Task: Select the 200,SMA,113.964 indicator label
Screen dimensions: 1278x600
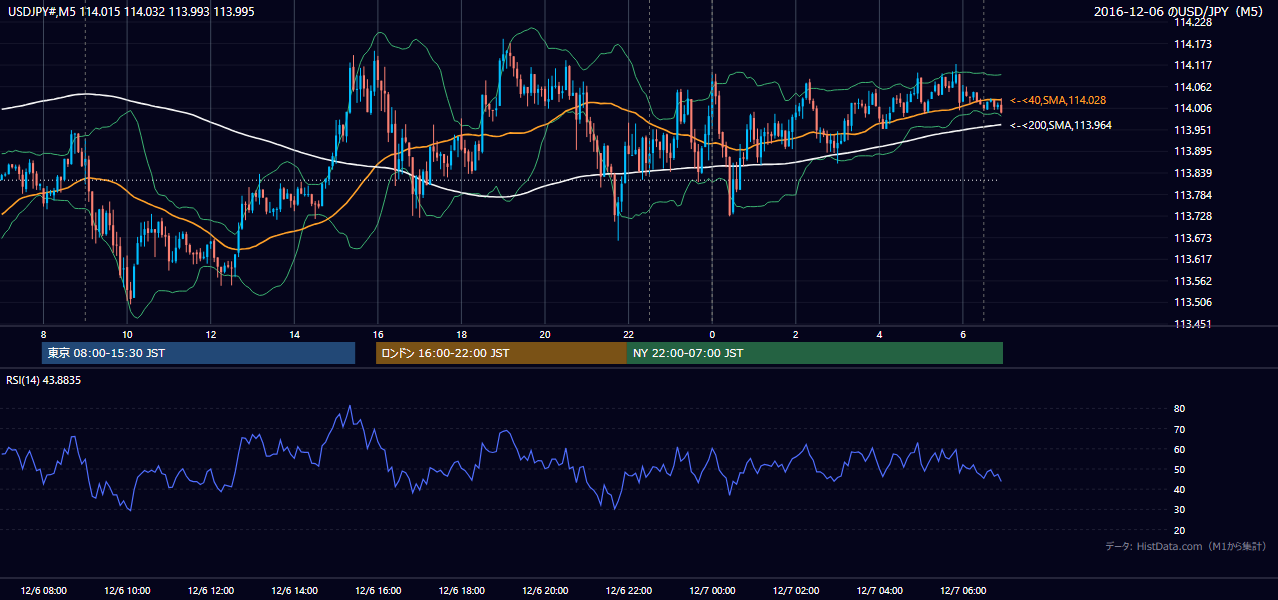Action: click(x=1061, y=125)
